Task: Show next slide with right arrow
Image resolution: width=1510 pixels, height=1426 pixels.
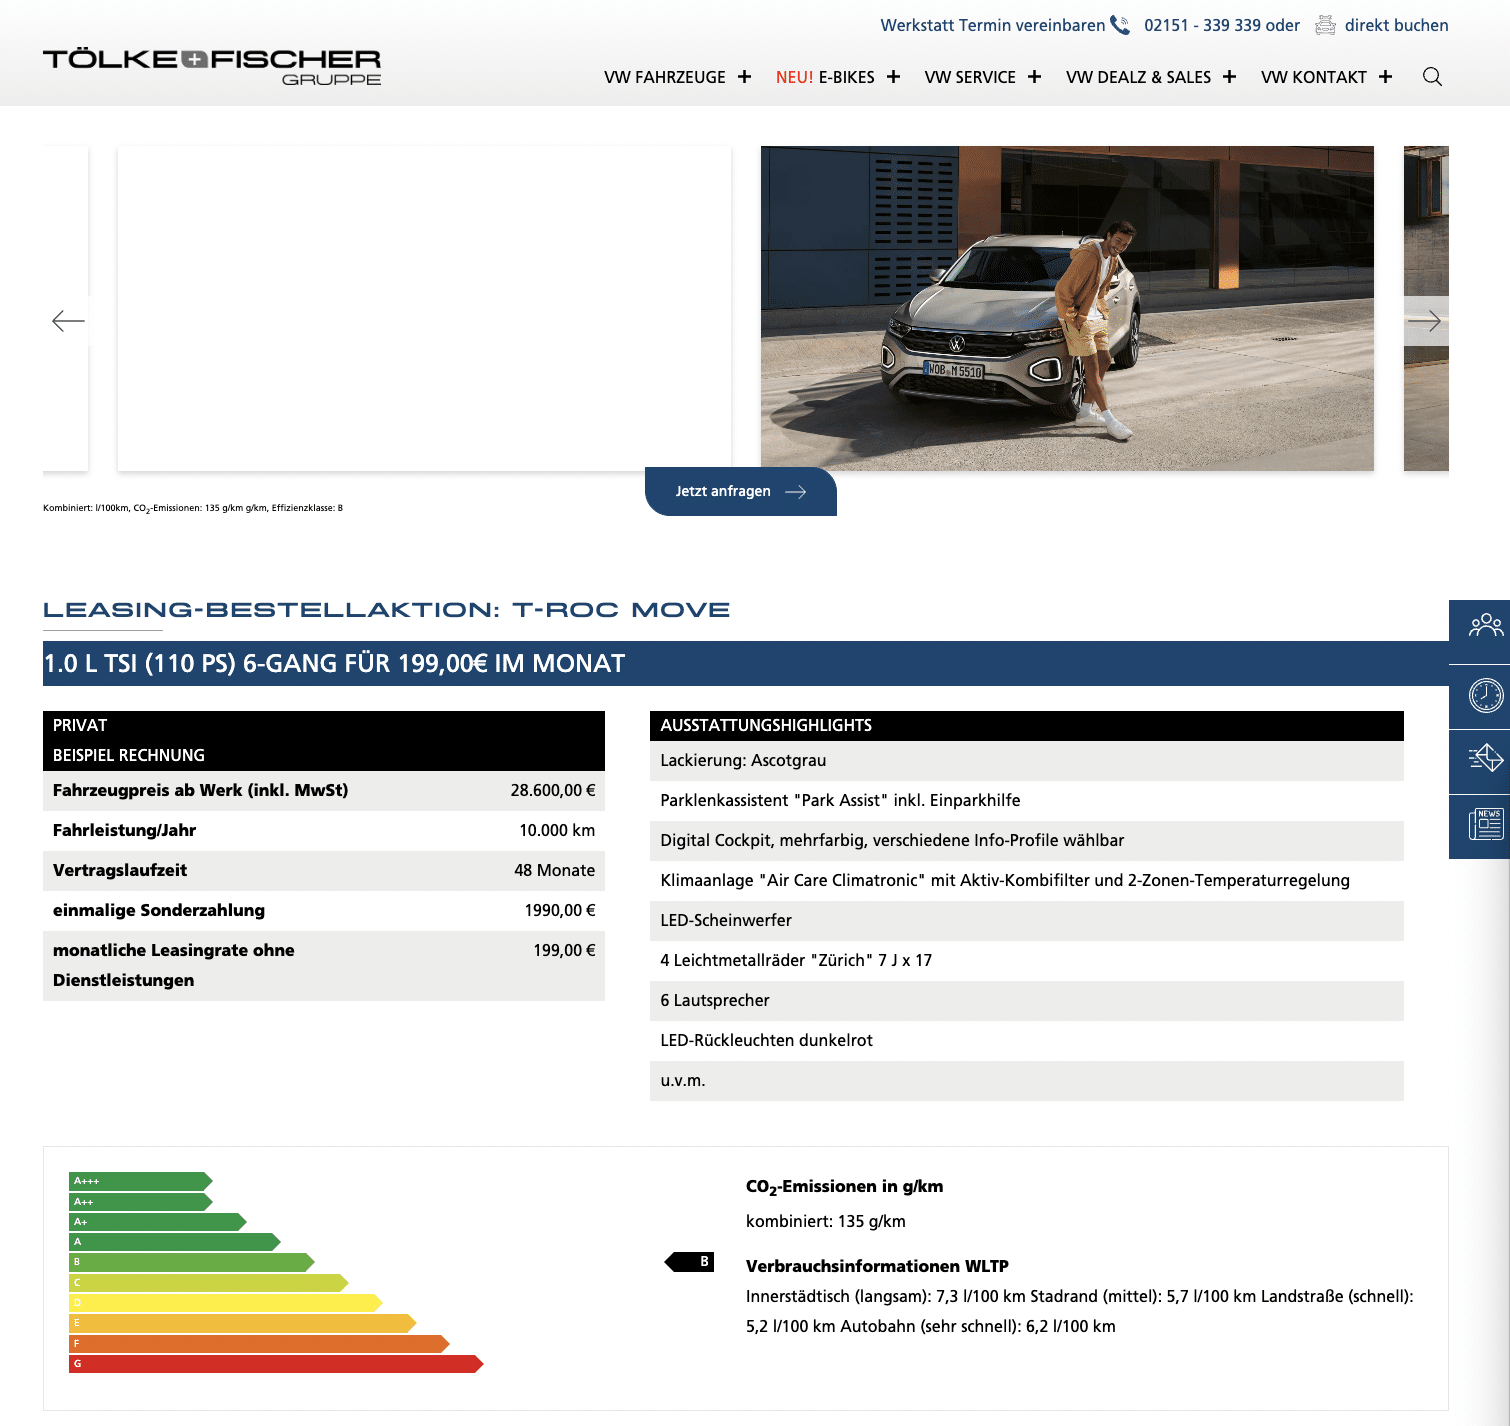Action: pyautogui.click(x=1427, y=321)
